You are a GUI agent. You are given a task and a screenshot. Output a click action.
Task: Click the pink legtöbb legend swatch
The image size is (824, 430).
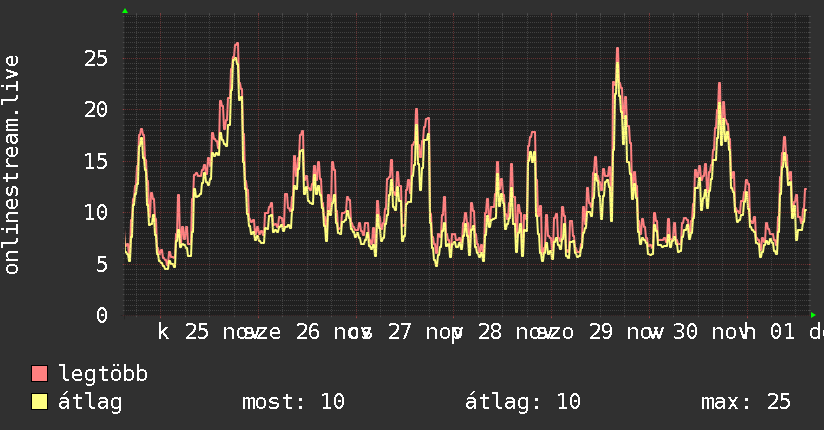[39, 373]
